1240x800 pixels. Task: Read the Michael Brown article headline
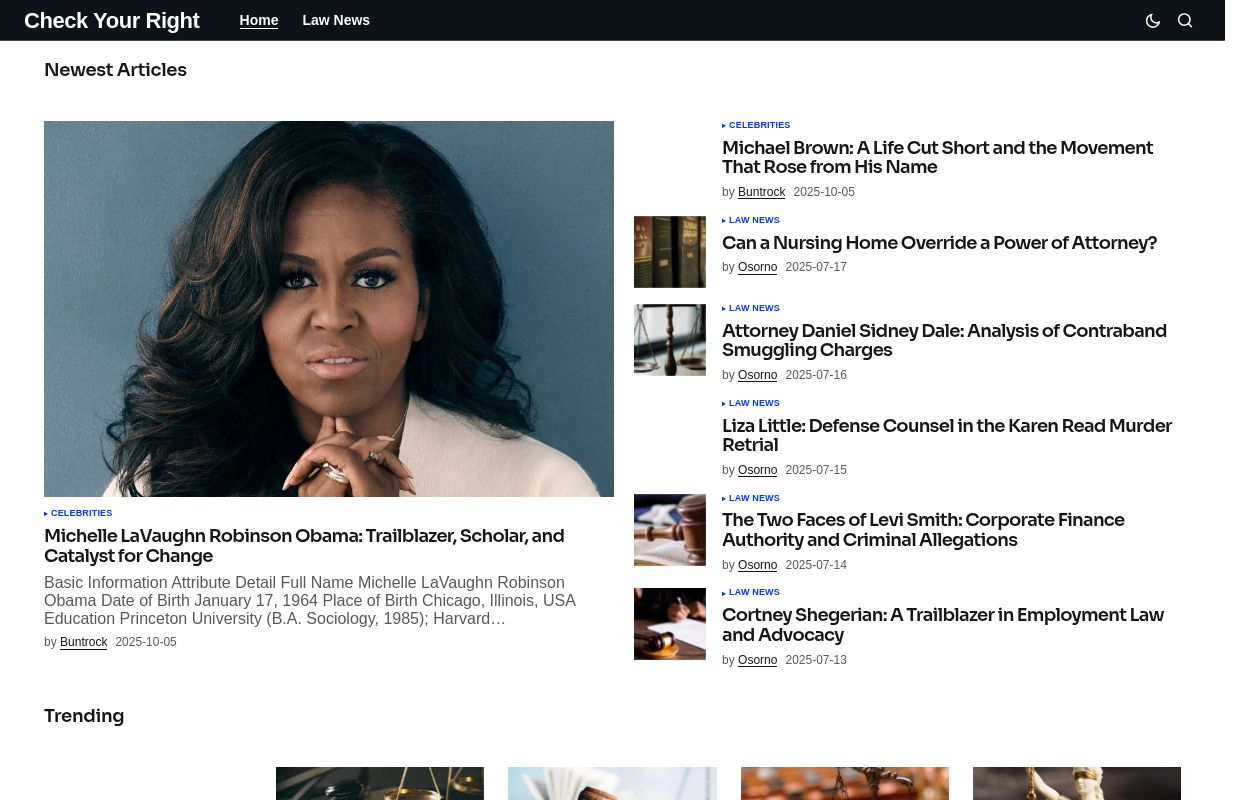click(937, 158)
